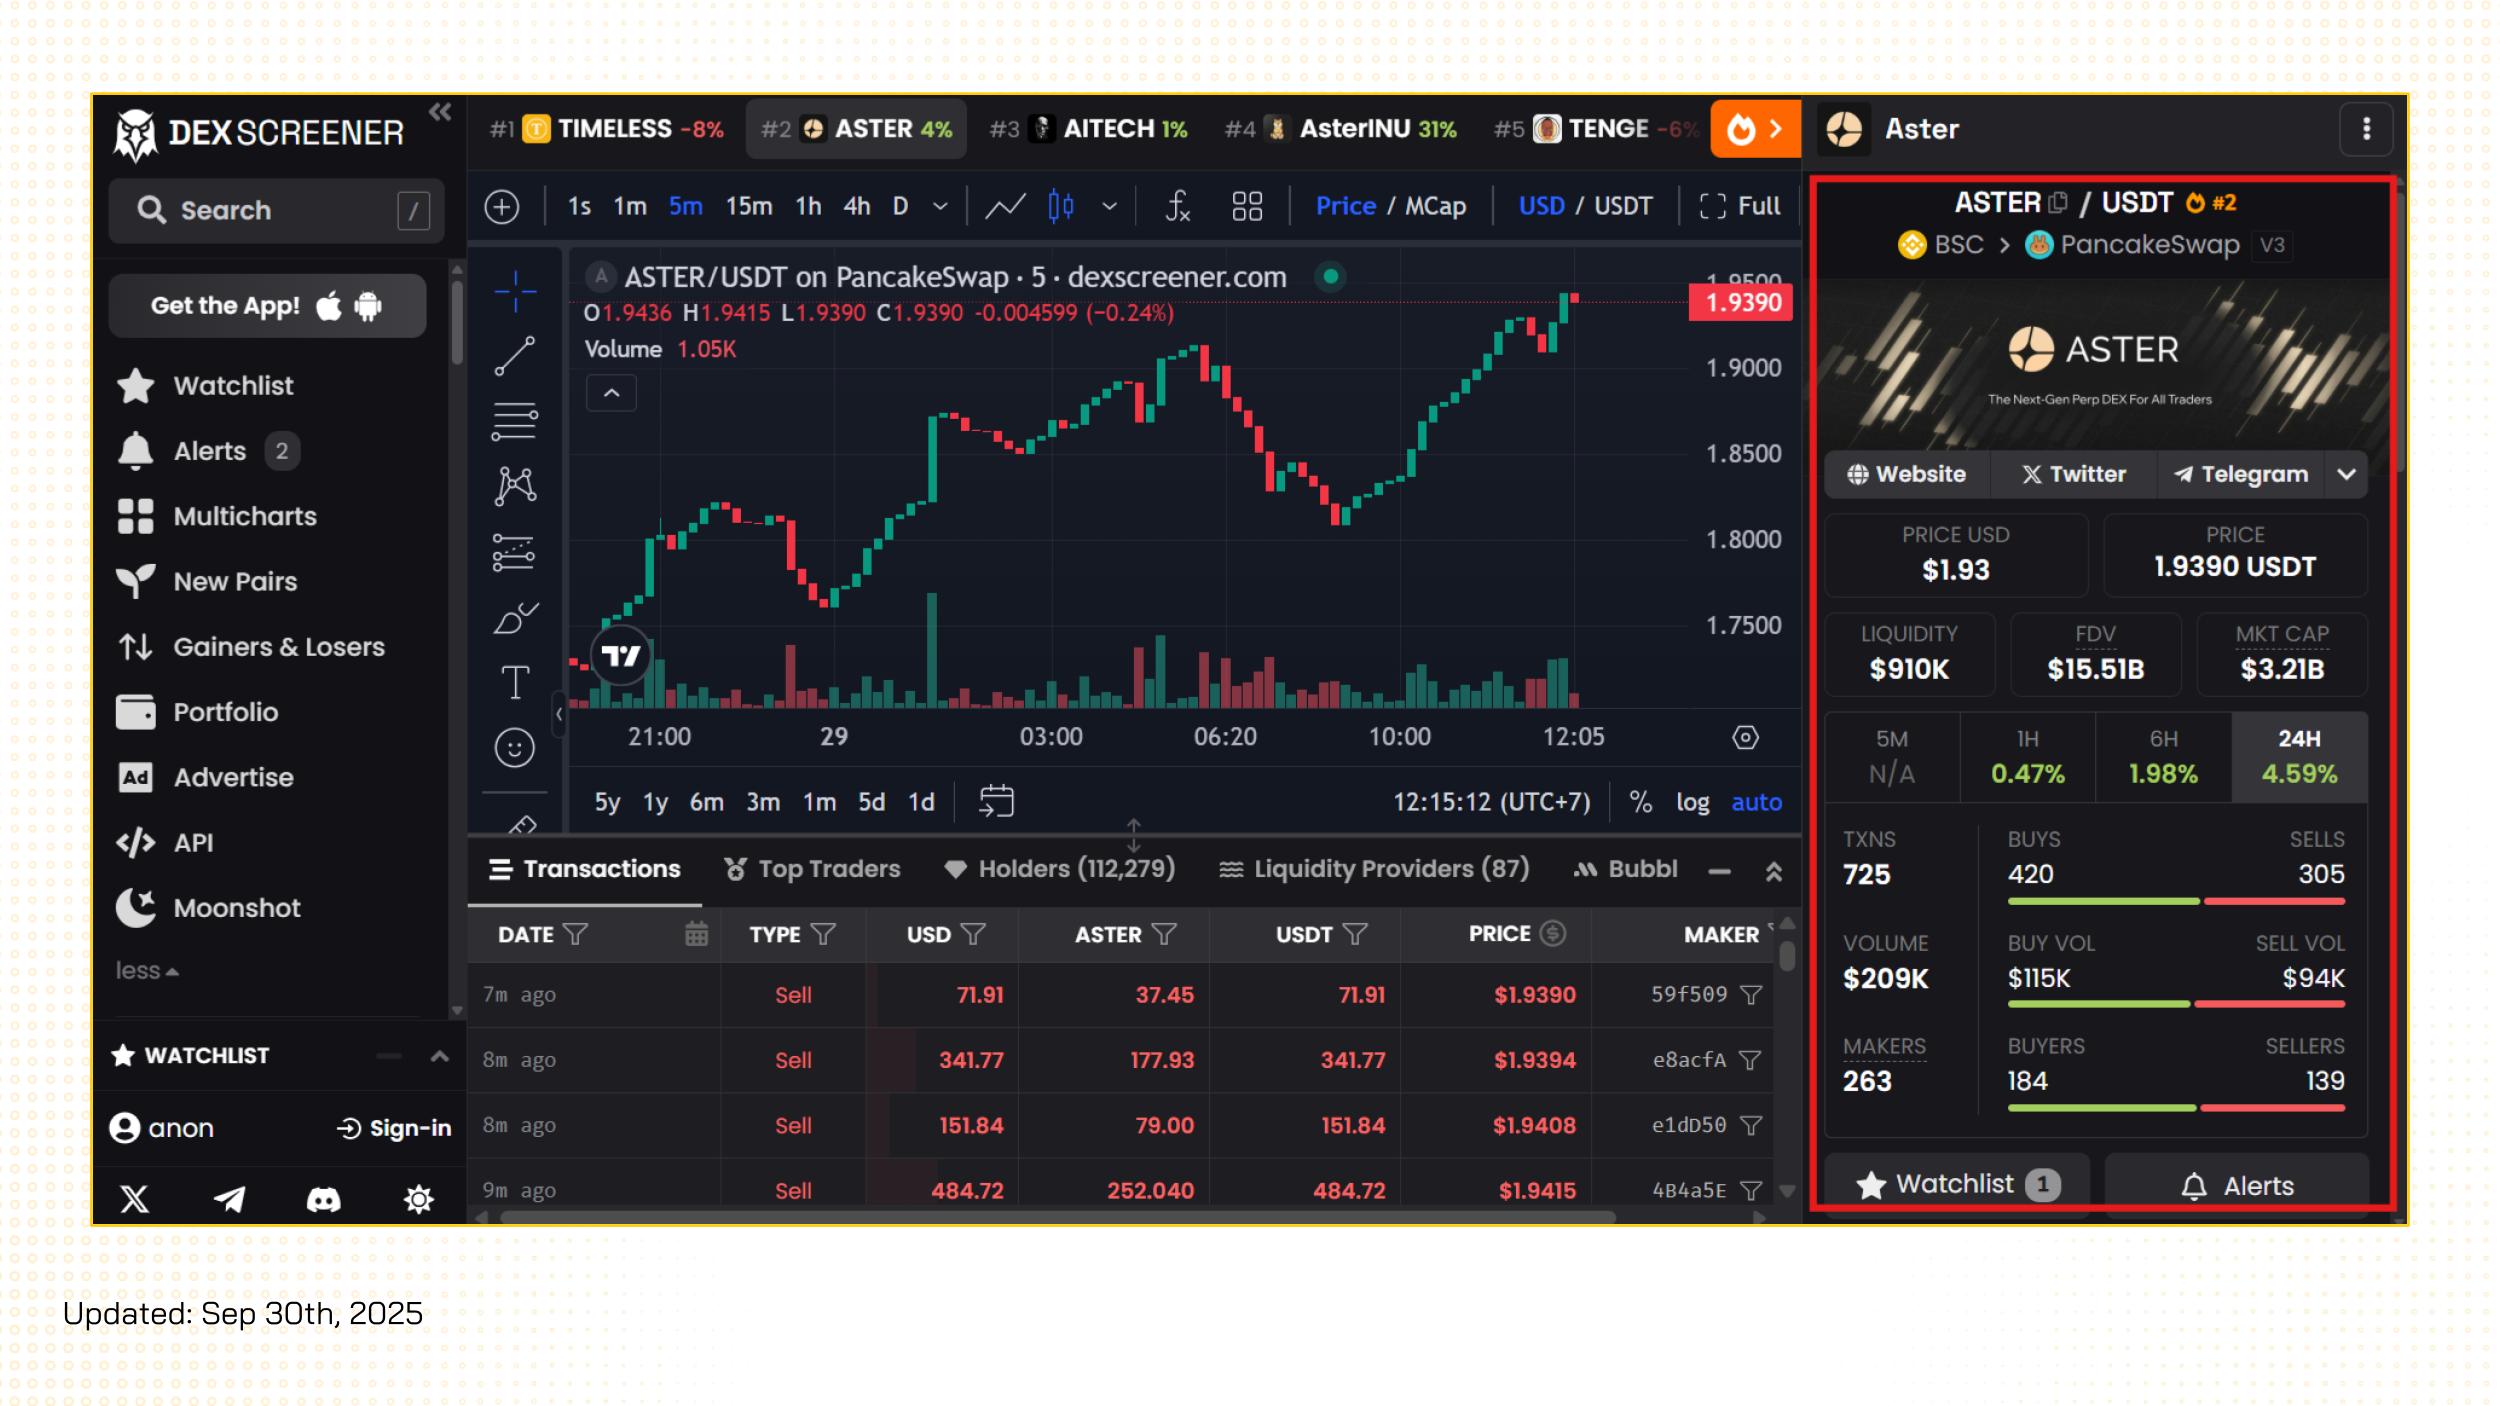Switch chart to MCap view
This screenshot has height=1406, width=2500.
(x=1435, y=206)
